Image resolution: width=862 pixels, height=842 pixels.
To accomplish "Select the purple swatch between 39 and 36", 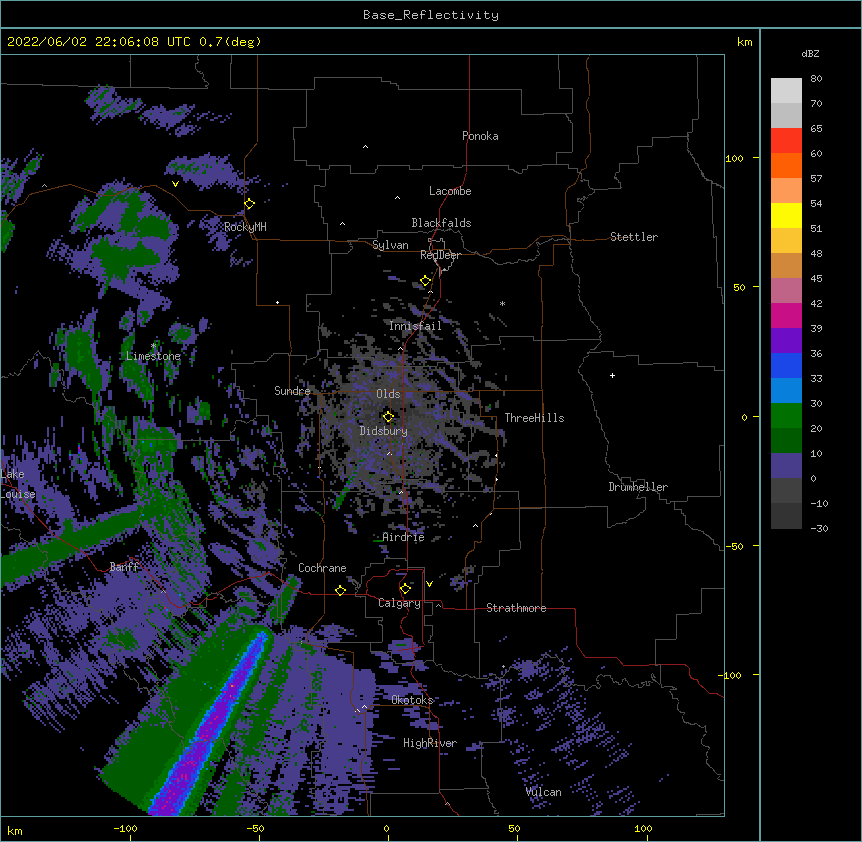I will (x=786, y=341).
